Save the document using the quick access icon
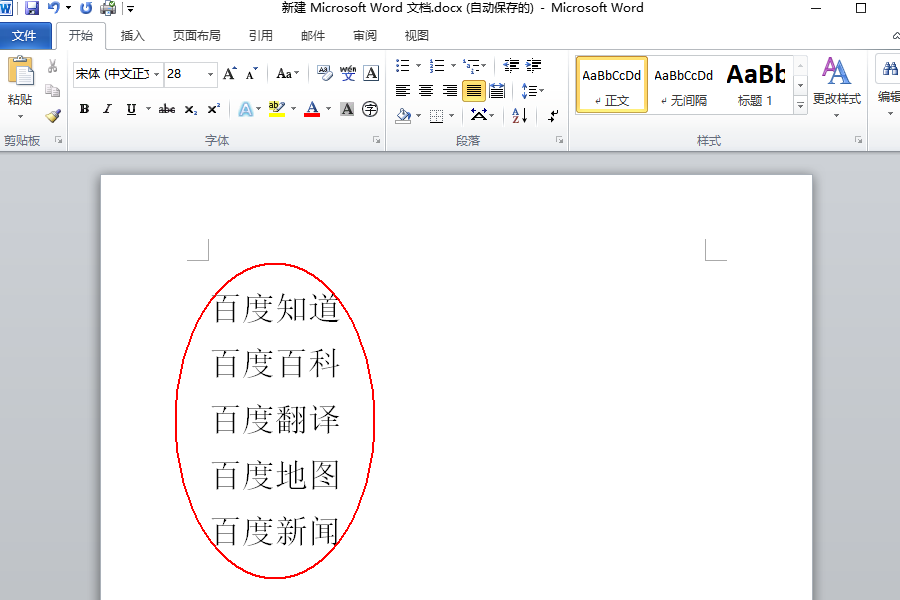This screenshot has width=900, height=600. (32, 8)
